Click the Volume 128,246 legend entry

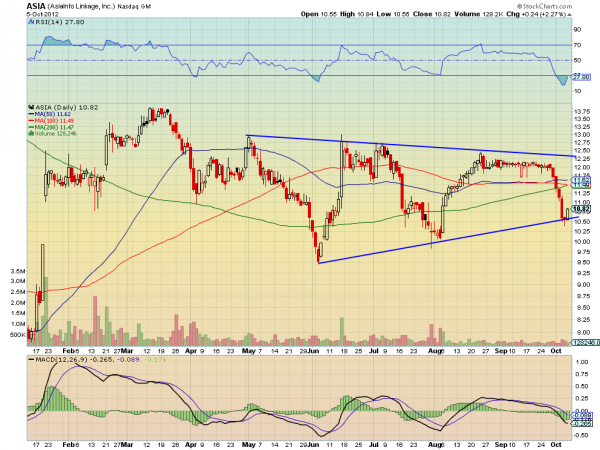[55, 134]
